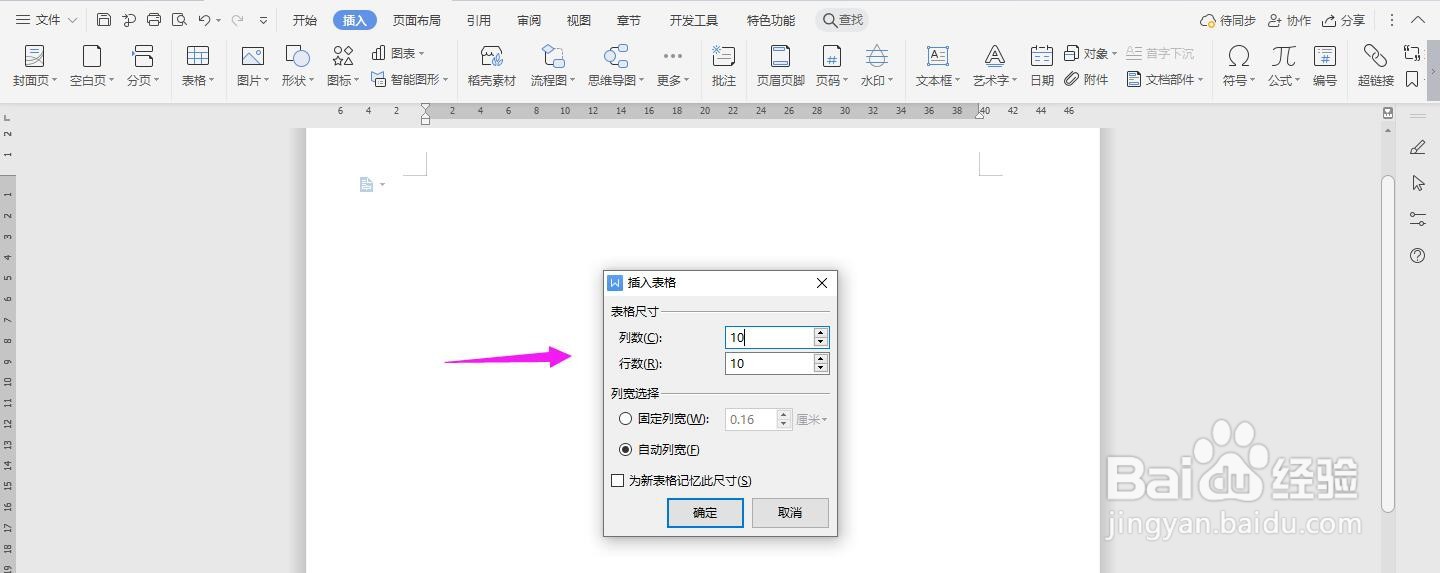Image resolution: width=1440 pixels, height=573 pixels.
Task: Click the columns (列数) input field
Action: tap(769, 338)
